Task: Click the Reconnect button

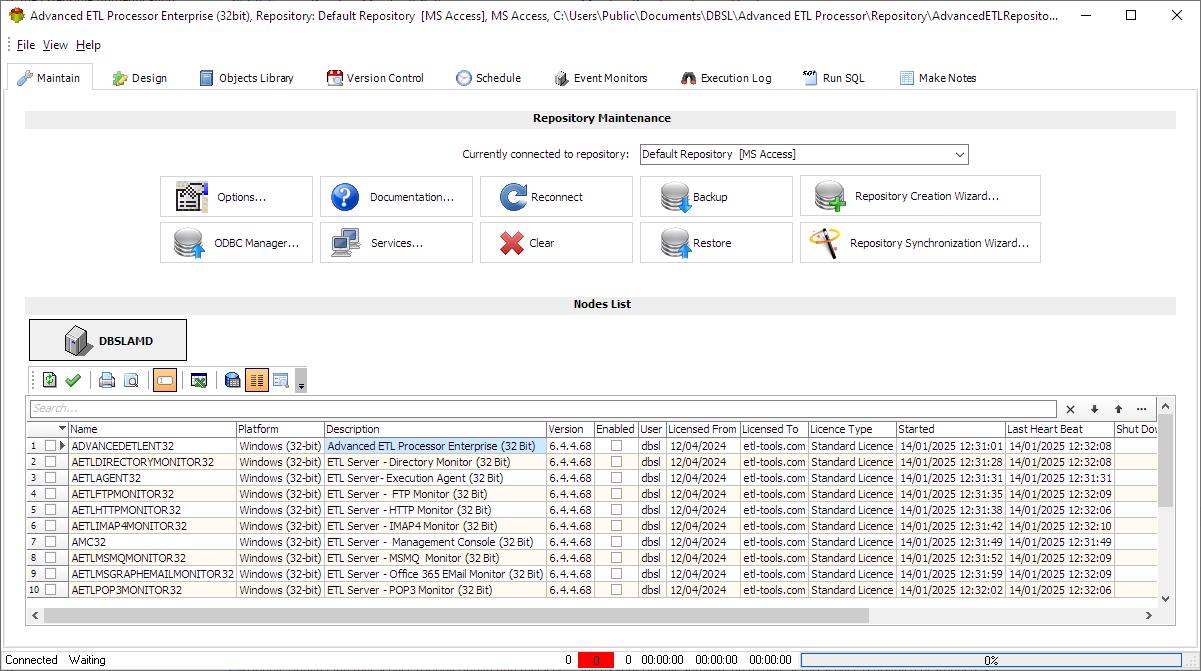Action: coord(556,197)
